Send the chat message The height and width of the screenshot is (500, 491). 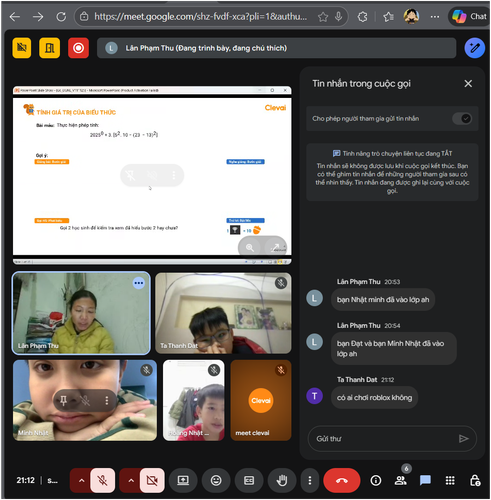click(x=463, y=439)
